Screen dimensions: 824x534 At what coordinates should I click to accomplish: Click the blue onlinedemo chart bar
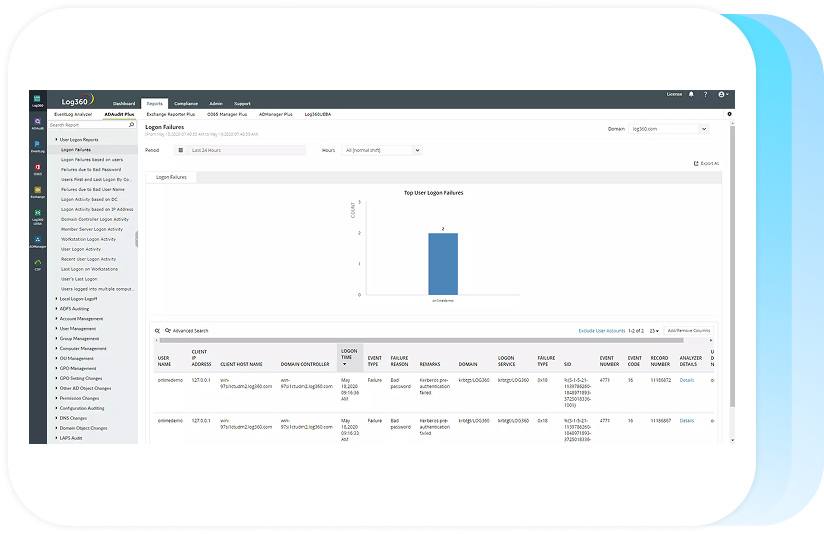click(443, 263)
